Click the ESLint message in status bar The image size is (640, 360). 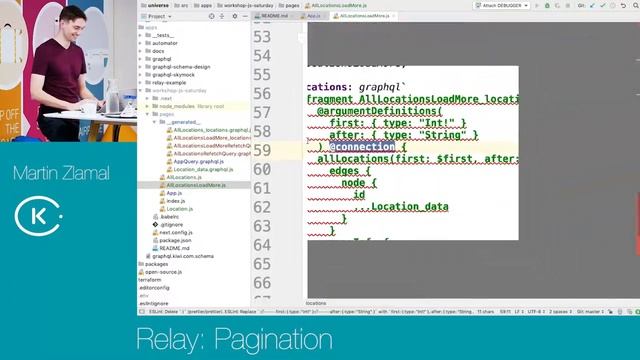click(x=310, y=311)
